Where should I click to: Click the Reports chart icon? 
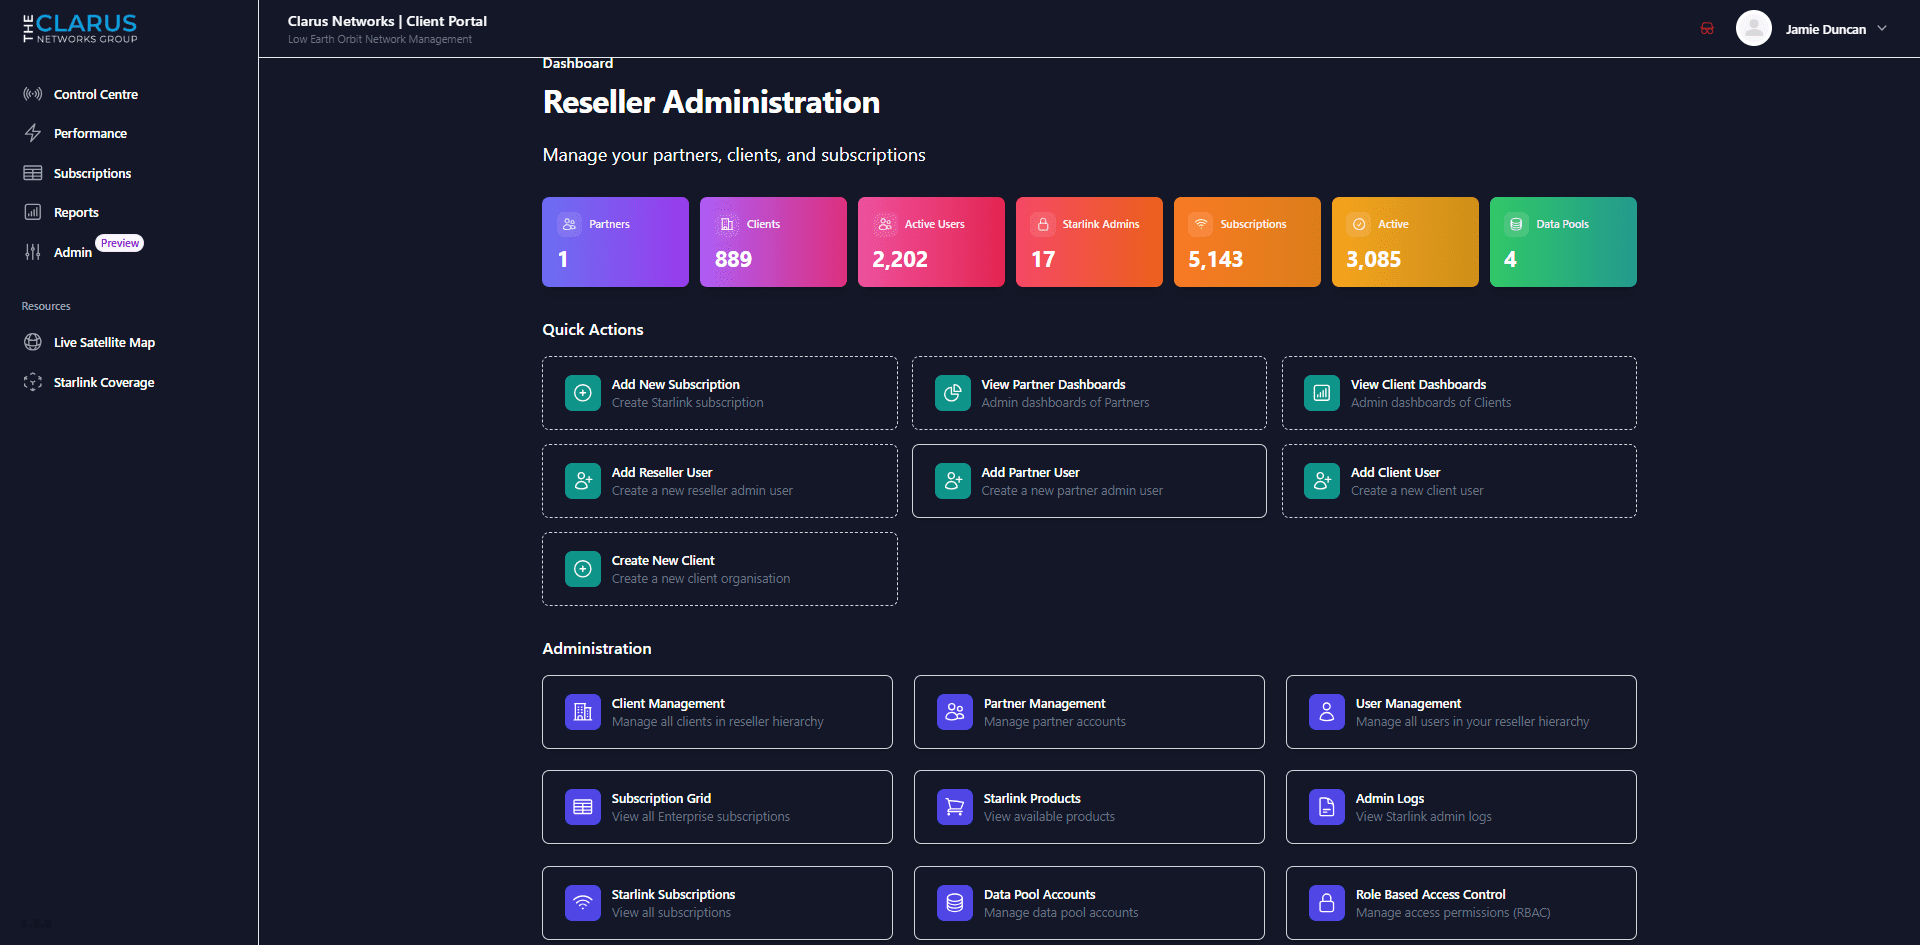tap(33, 212)
